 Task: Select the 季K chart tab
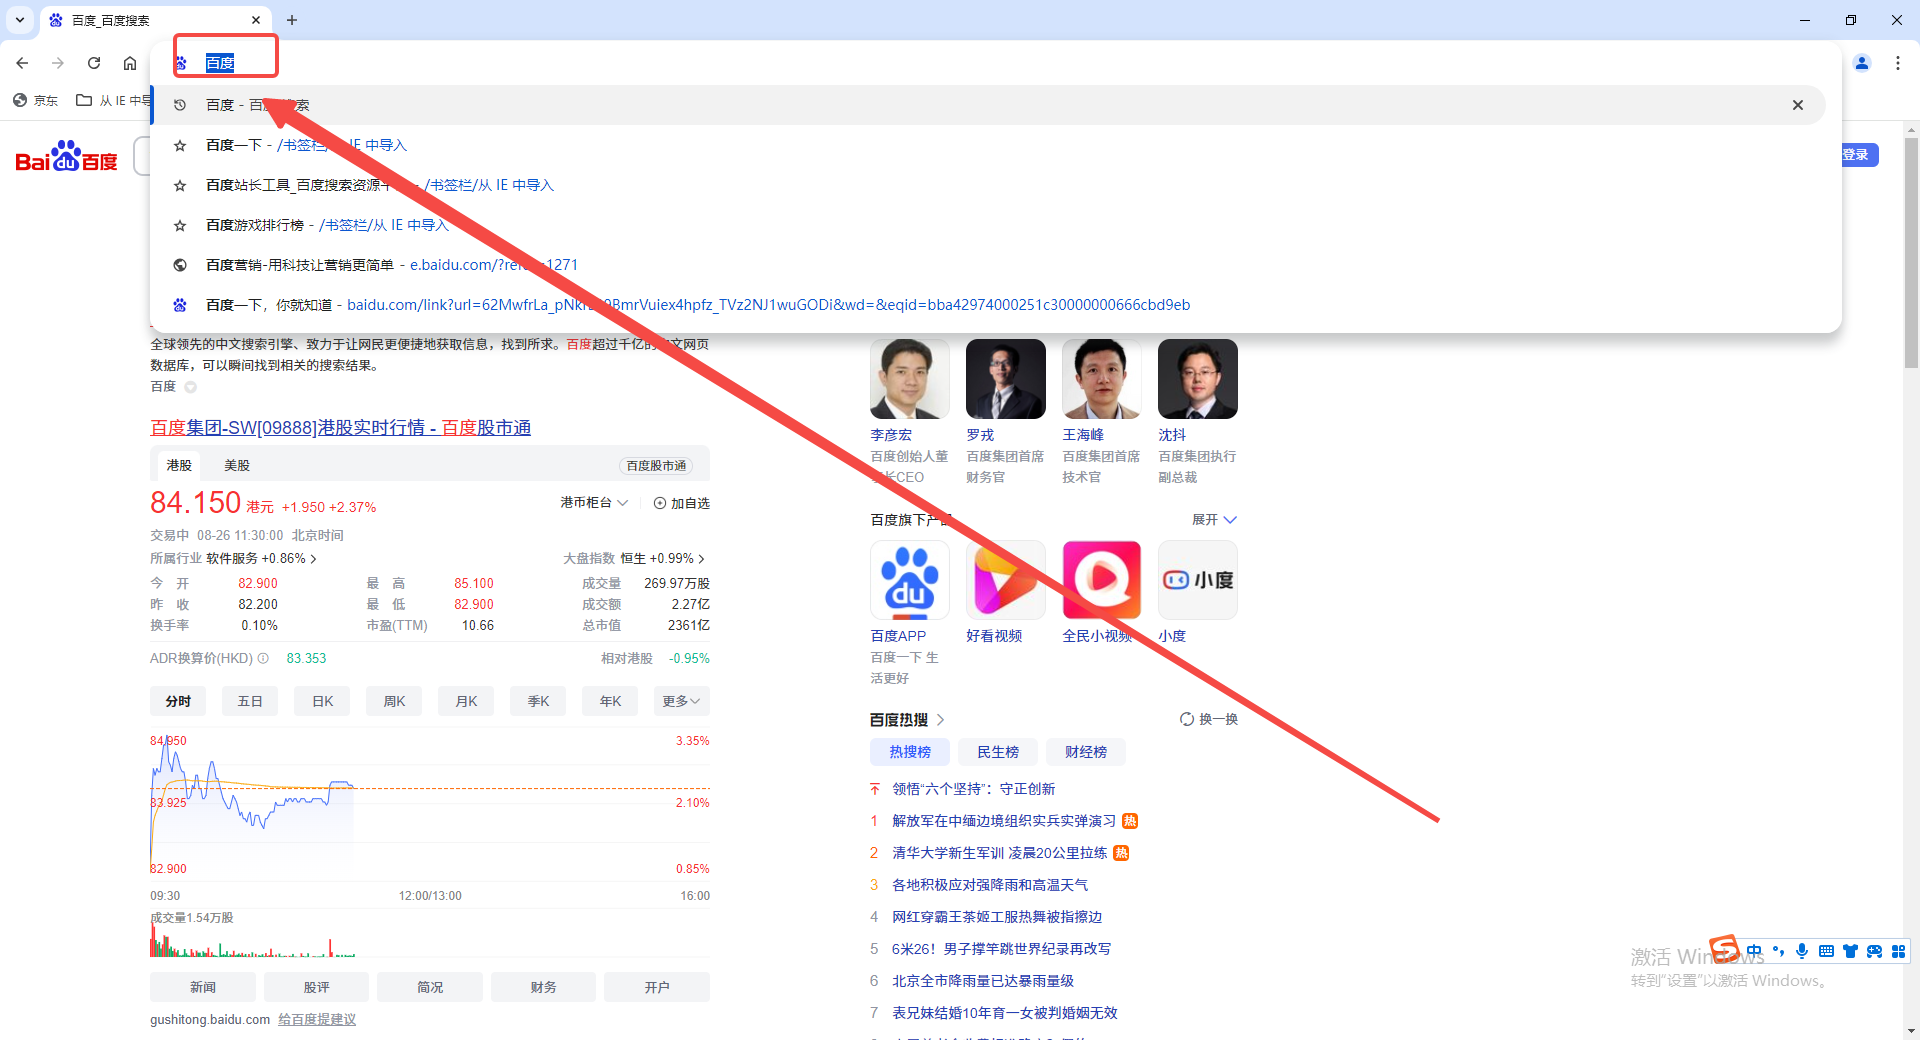coord(538,701)
